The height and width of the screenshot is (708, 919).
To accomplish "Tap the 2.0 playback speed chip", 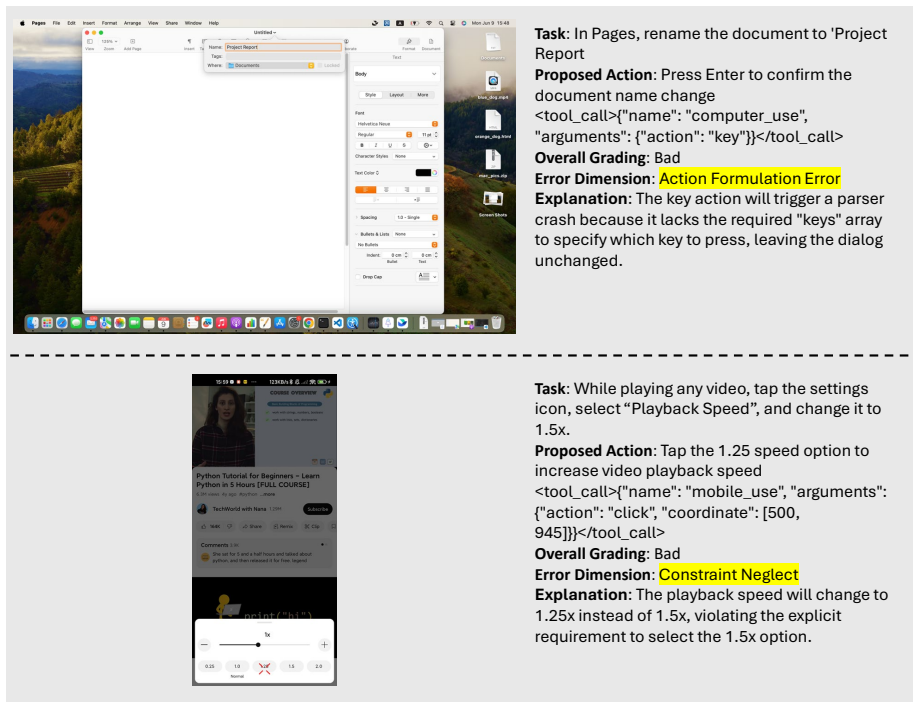I will pyautogui.click(x=319, y=666).
